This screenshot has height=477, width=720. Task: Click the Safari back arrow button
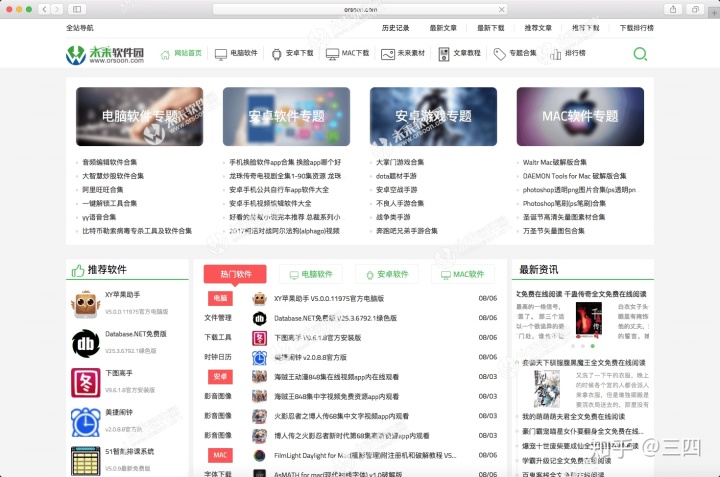[x=44, y=9]
